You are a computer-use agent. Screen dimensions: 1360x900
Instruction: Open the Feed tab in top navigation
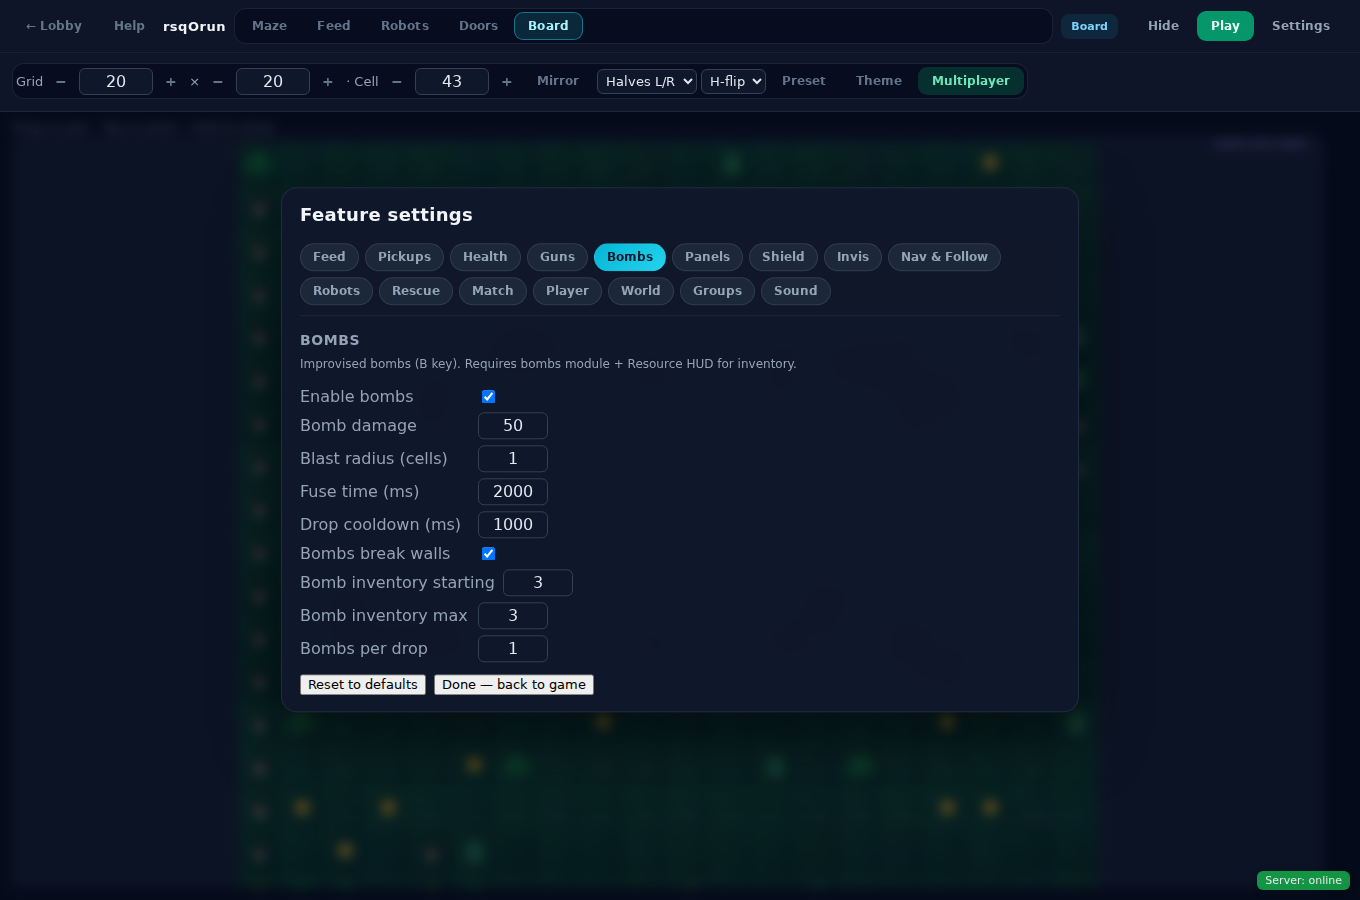[334, 26]
